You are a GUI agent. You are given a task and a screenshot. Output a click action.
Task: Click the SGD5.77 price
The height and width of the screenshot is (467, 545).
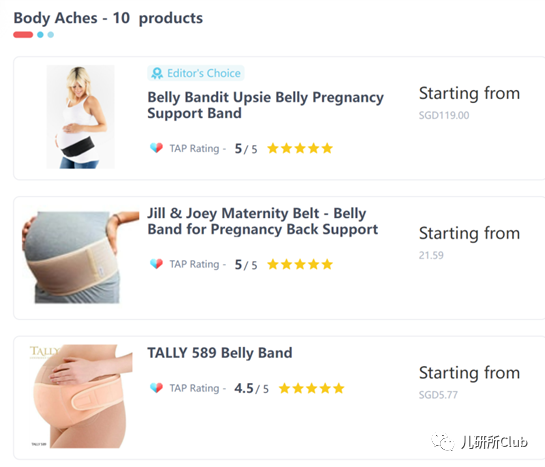click(x=438, y=395)
